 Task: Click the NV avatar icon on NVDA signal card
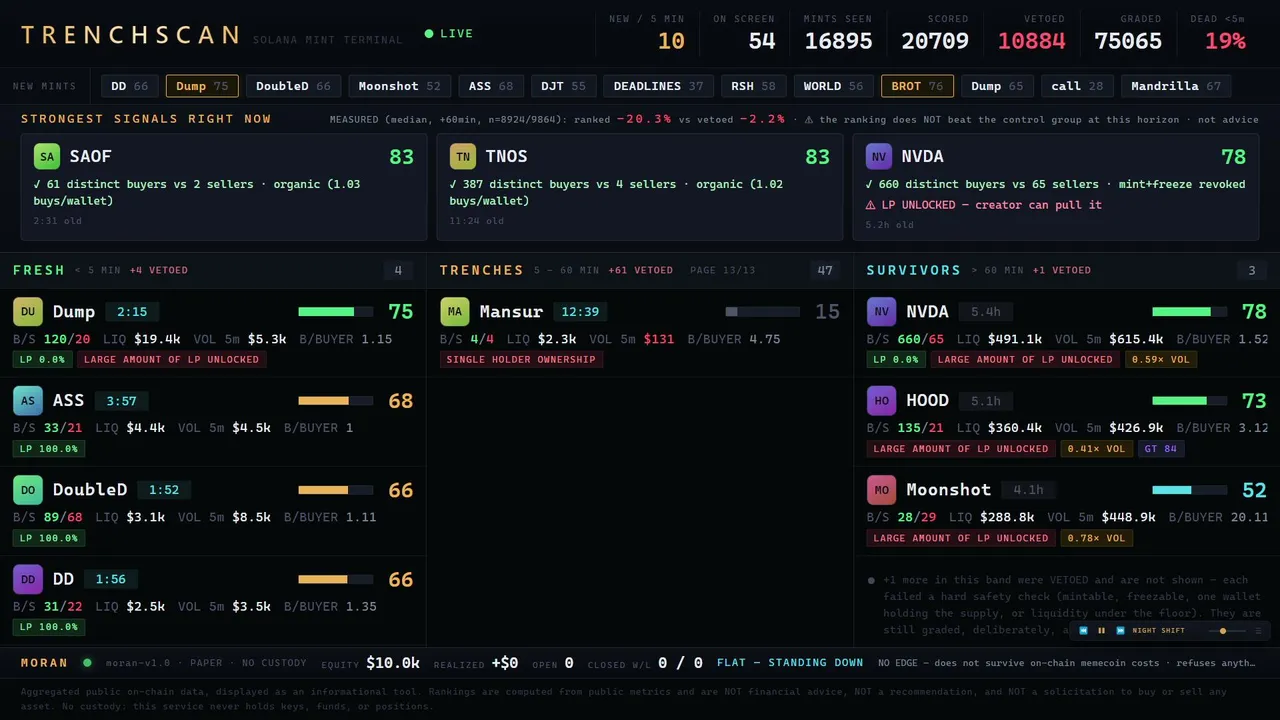[879, 156]
